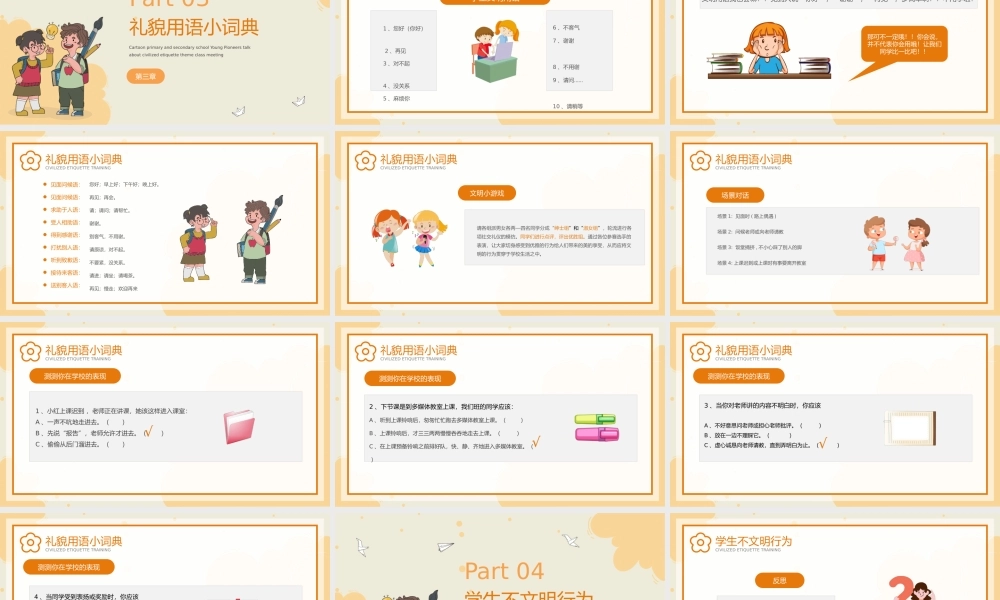The width and height of the screenshot is (1000, 600).
Task: Open the Part 03 礼貌用语小词典 title slide
Action: tap(165, 62)
